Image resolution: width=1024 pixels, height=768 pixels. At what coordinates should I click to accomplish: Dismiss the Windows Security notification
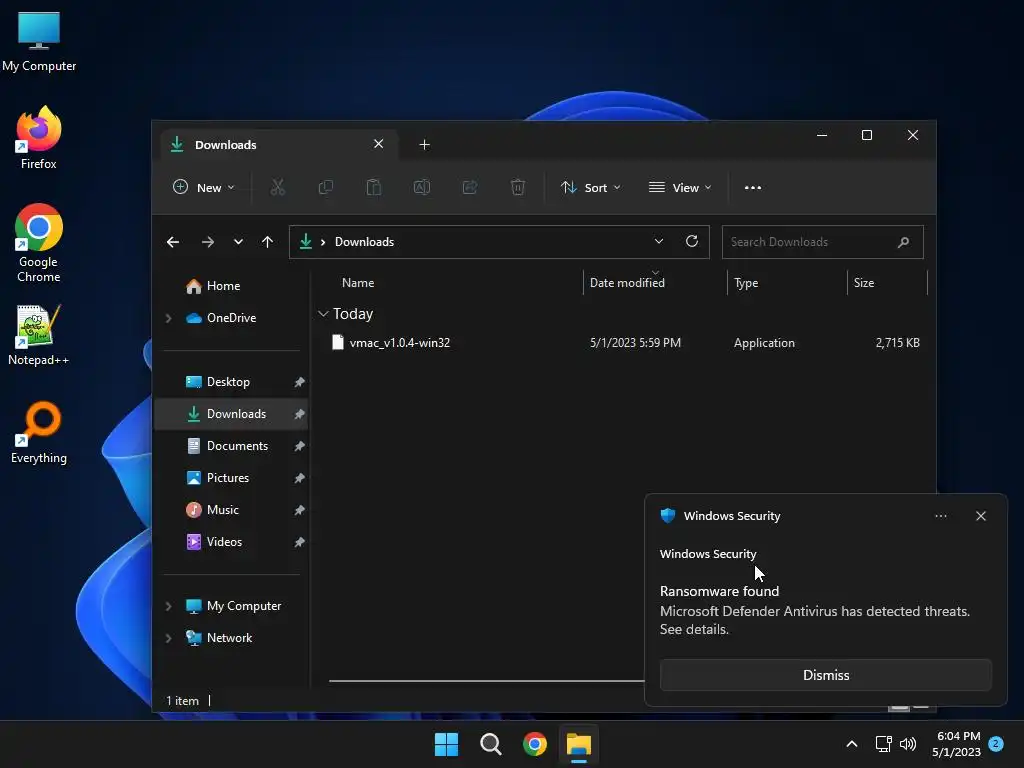click(x=825, y=675)
